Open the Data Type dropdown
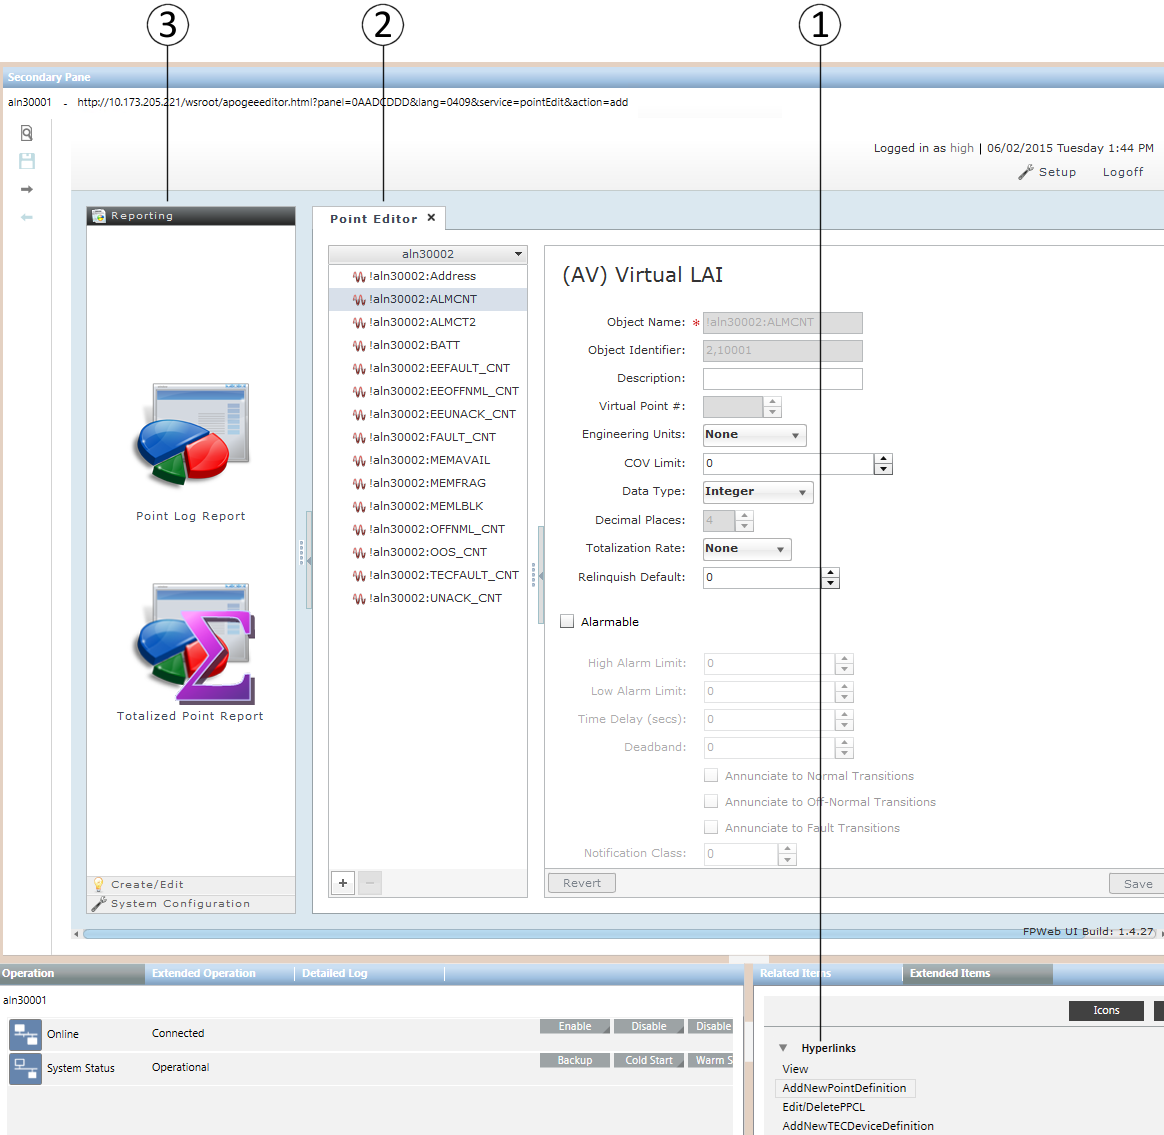 coord(757,492)
